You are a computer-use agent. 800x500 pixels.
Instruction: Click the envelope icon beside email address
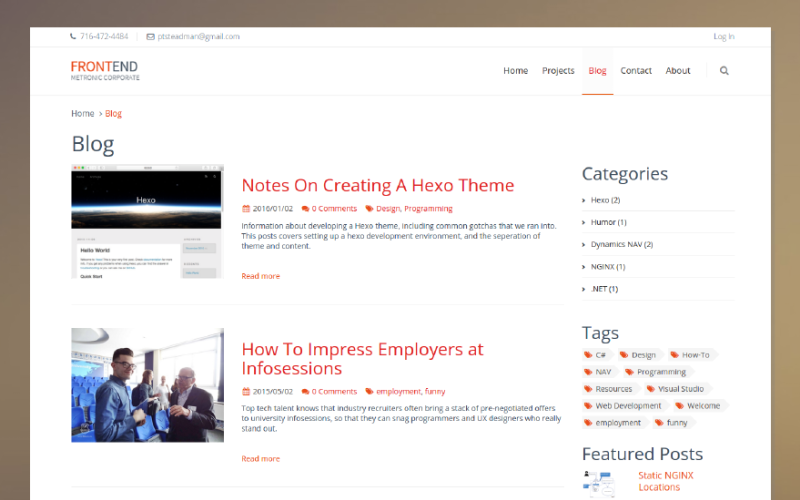click(151, 37)
